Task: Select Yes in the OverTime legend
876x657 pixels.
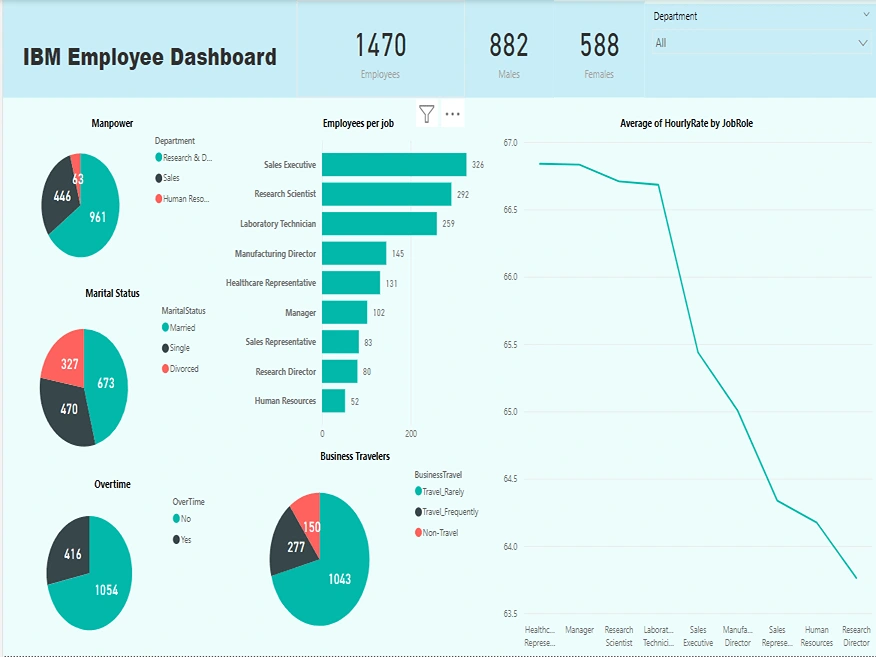Action: click(182, 540)
